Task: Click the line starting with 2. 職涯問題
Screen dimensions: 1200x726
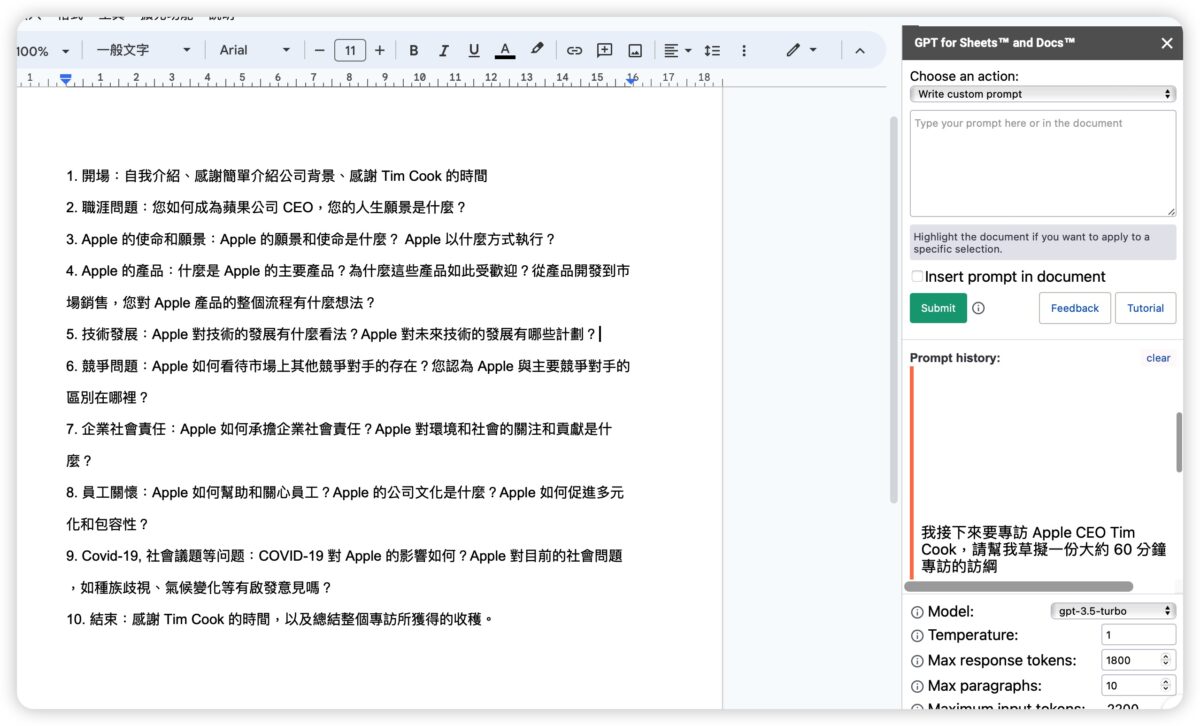Action: 266,208
